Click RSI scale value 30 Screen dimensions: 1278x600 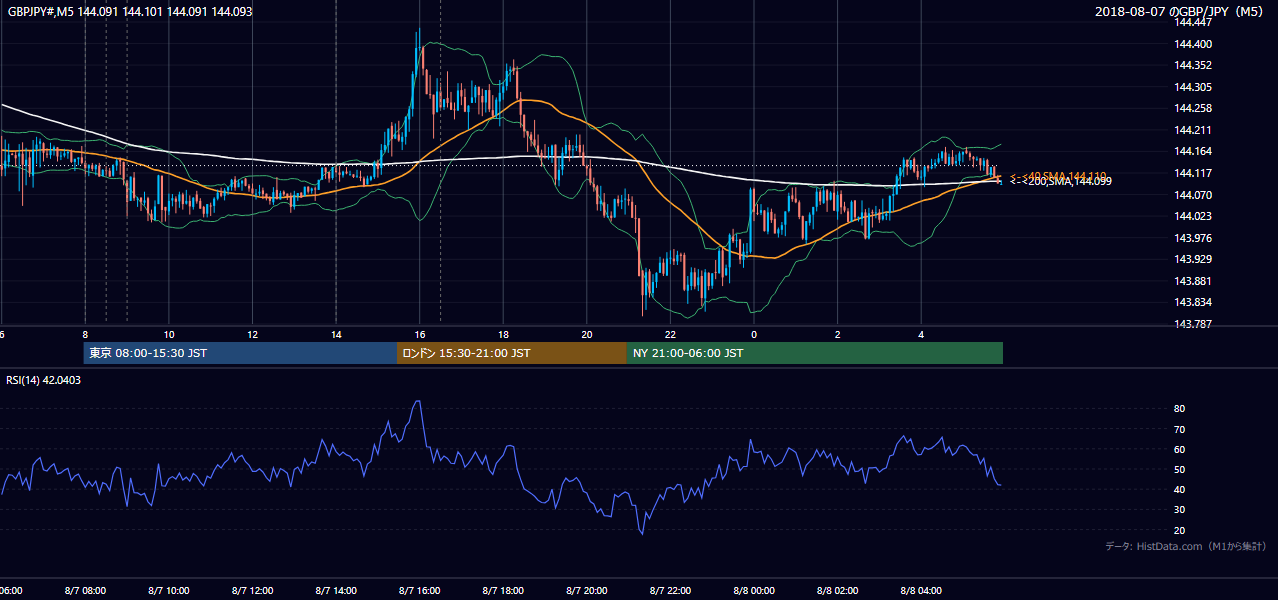1180,509
